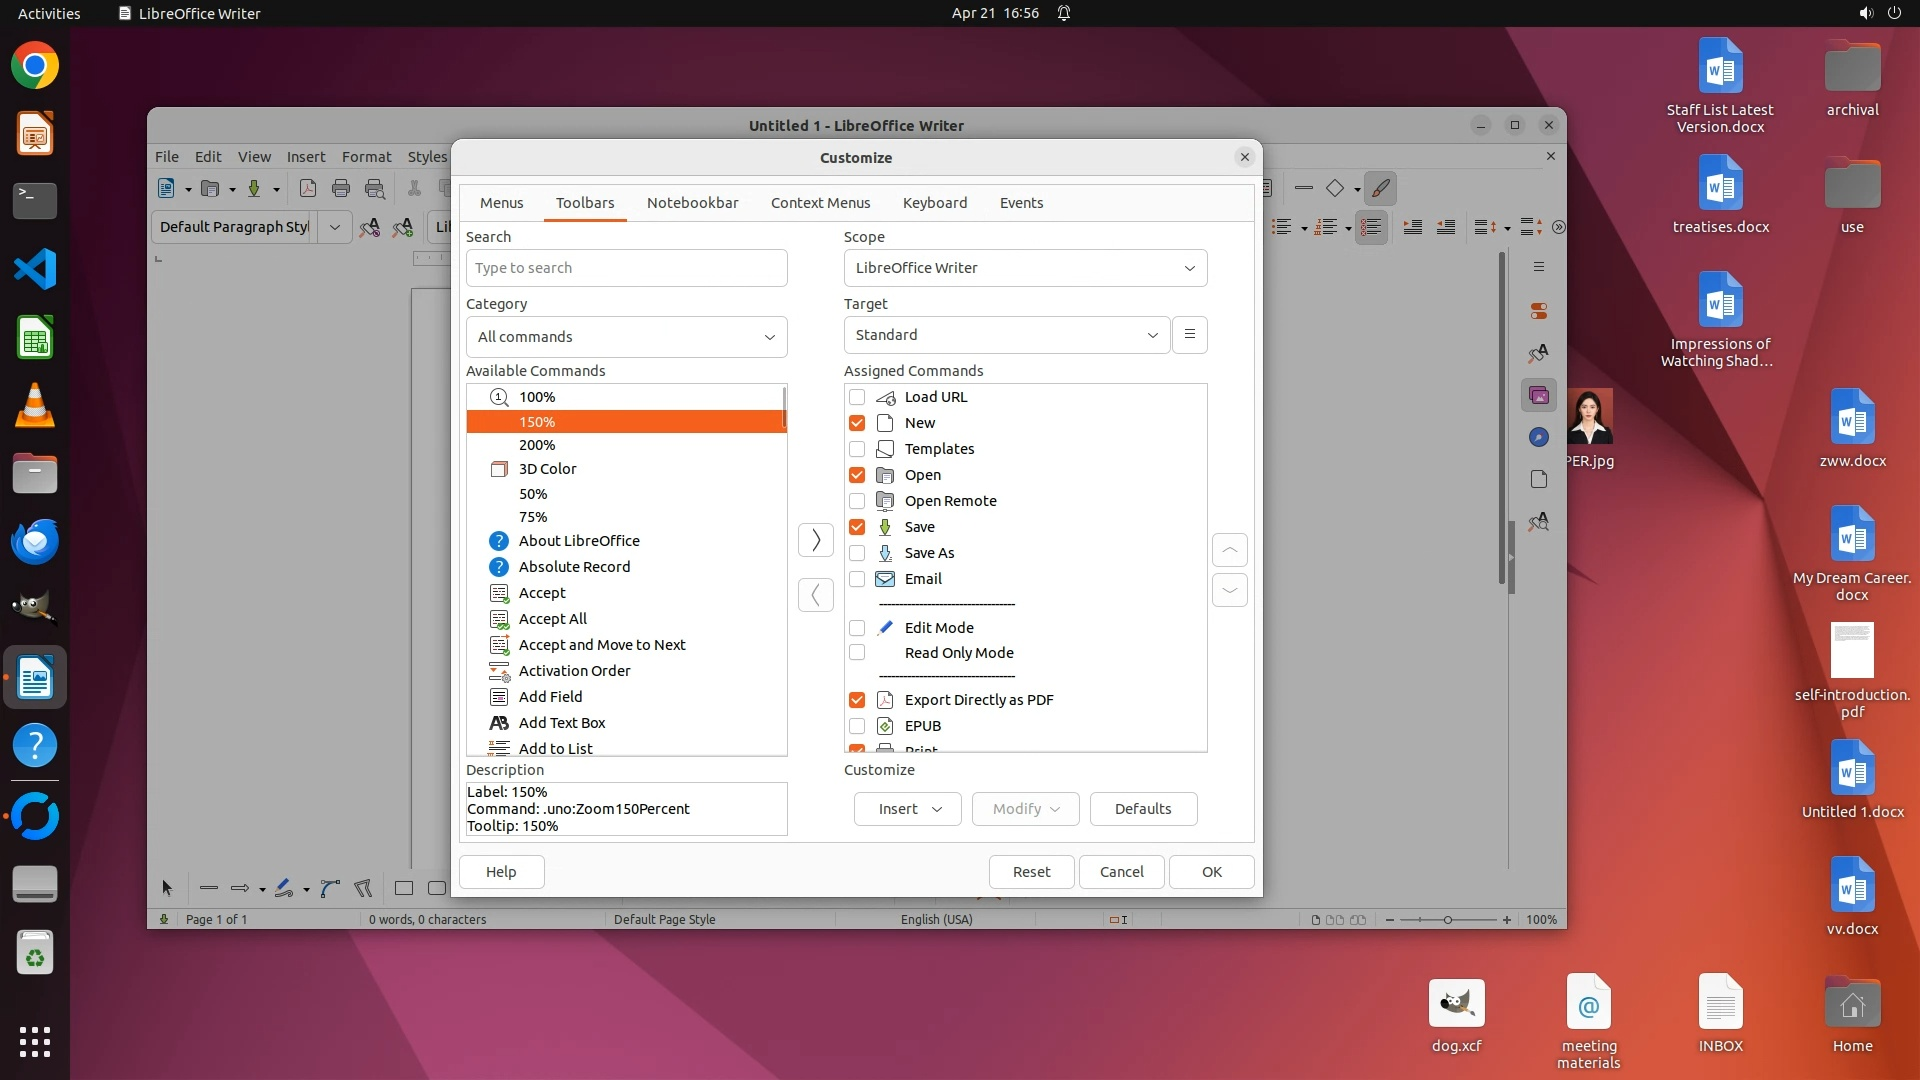Open Thunderbird from the dock

35,541
